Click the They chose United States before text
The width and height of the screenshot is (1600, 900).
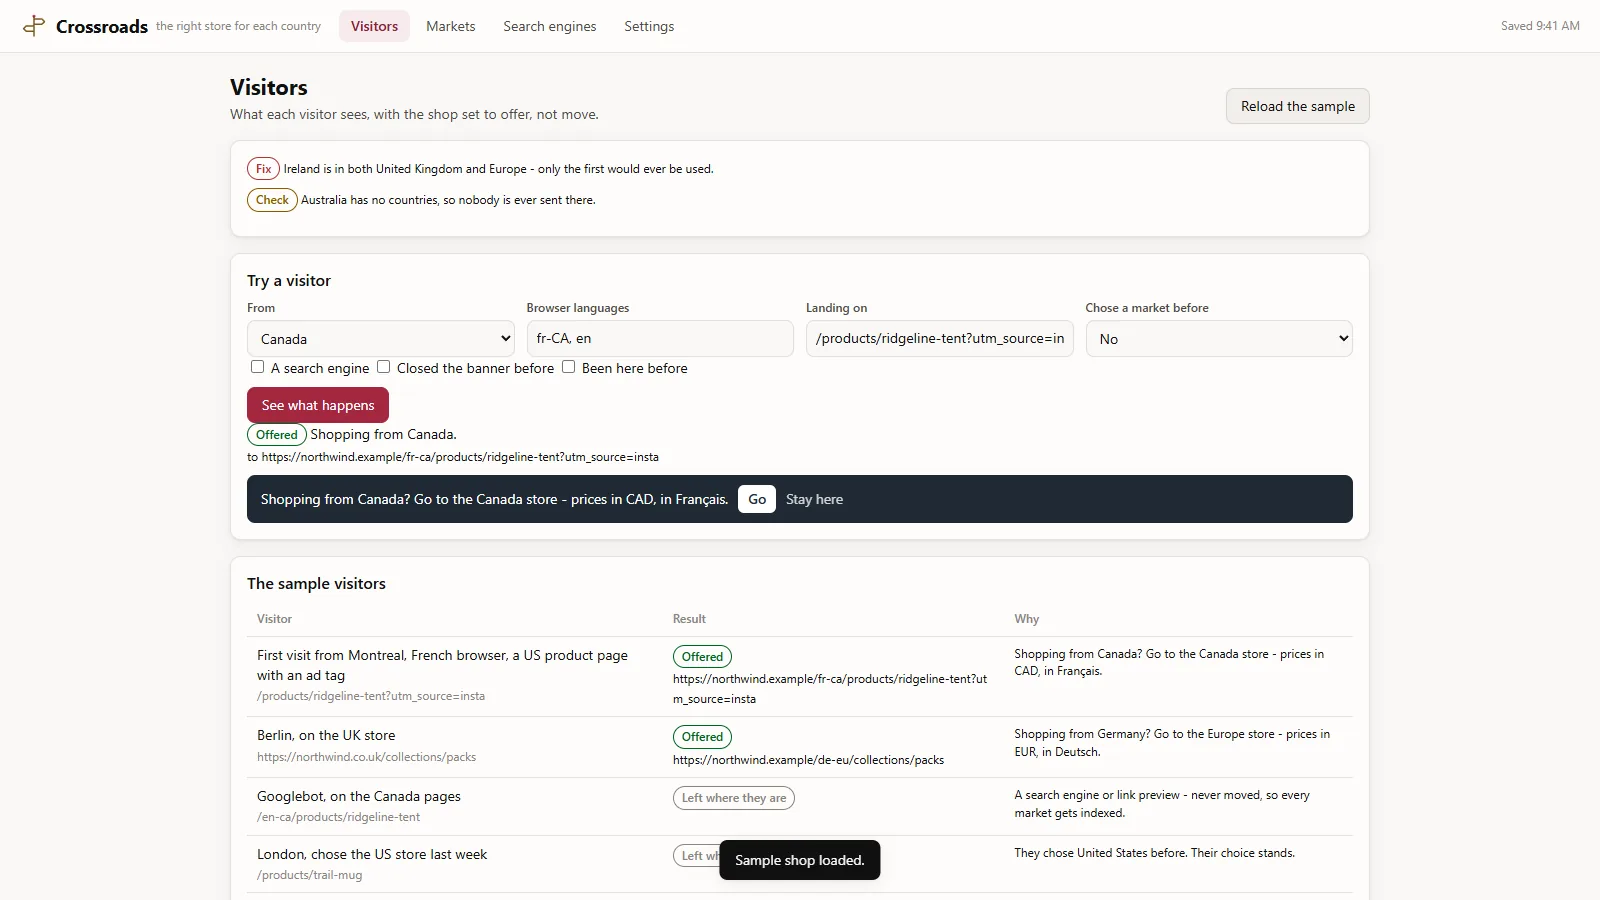pyautogui.click(x=1154, y=853)
